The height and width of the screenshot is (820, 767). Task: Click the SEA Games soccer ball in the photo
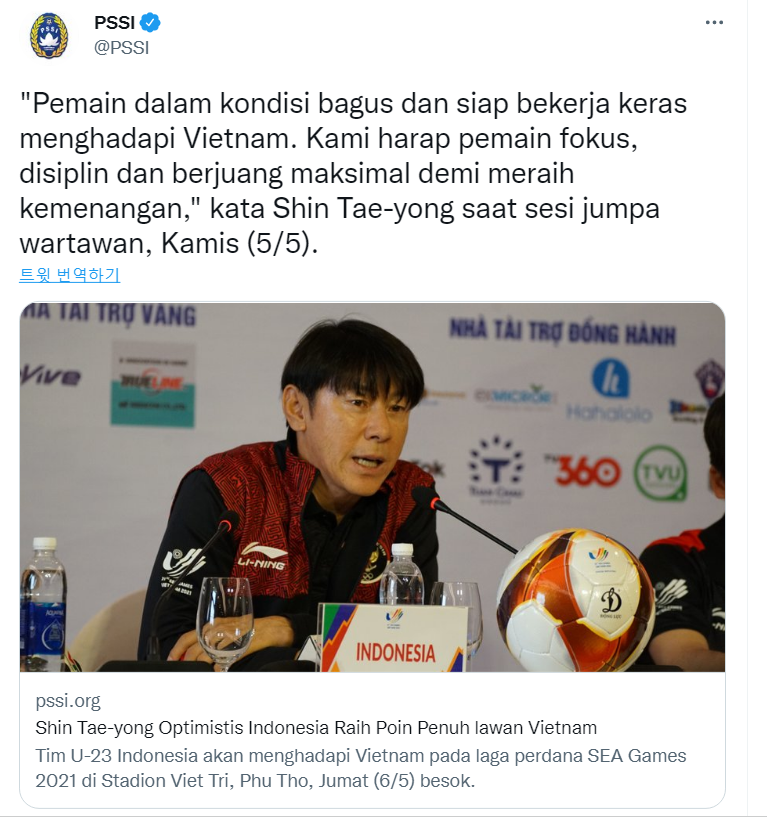click(x=575, y=601)
